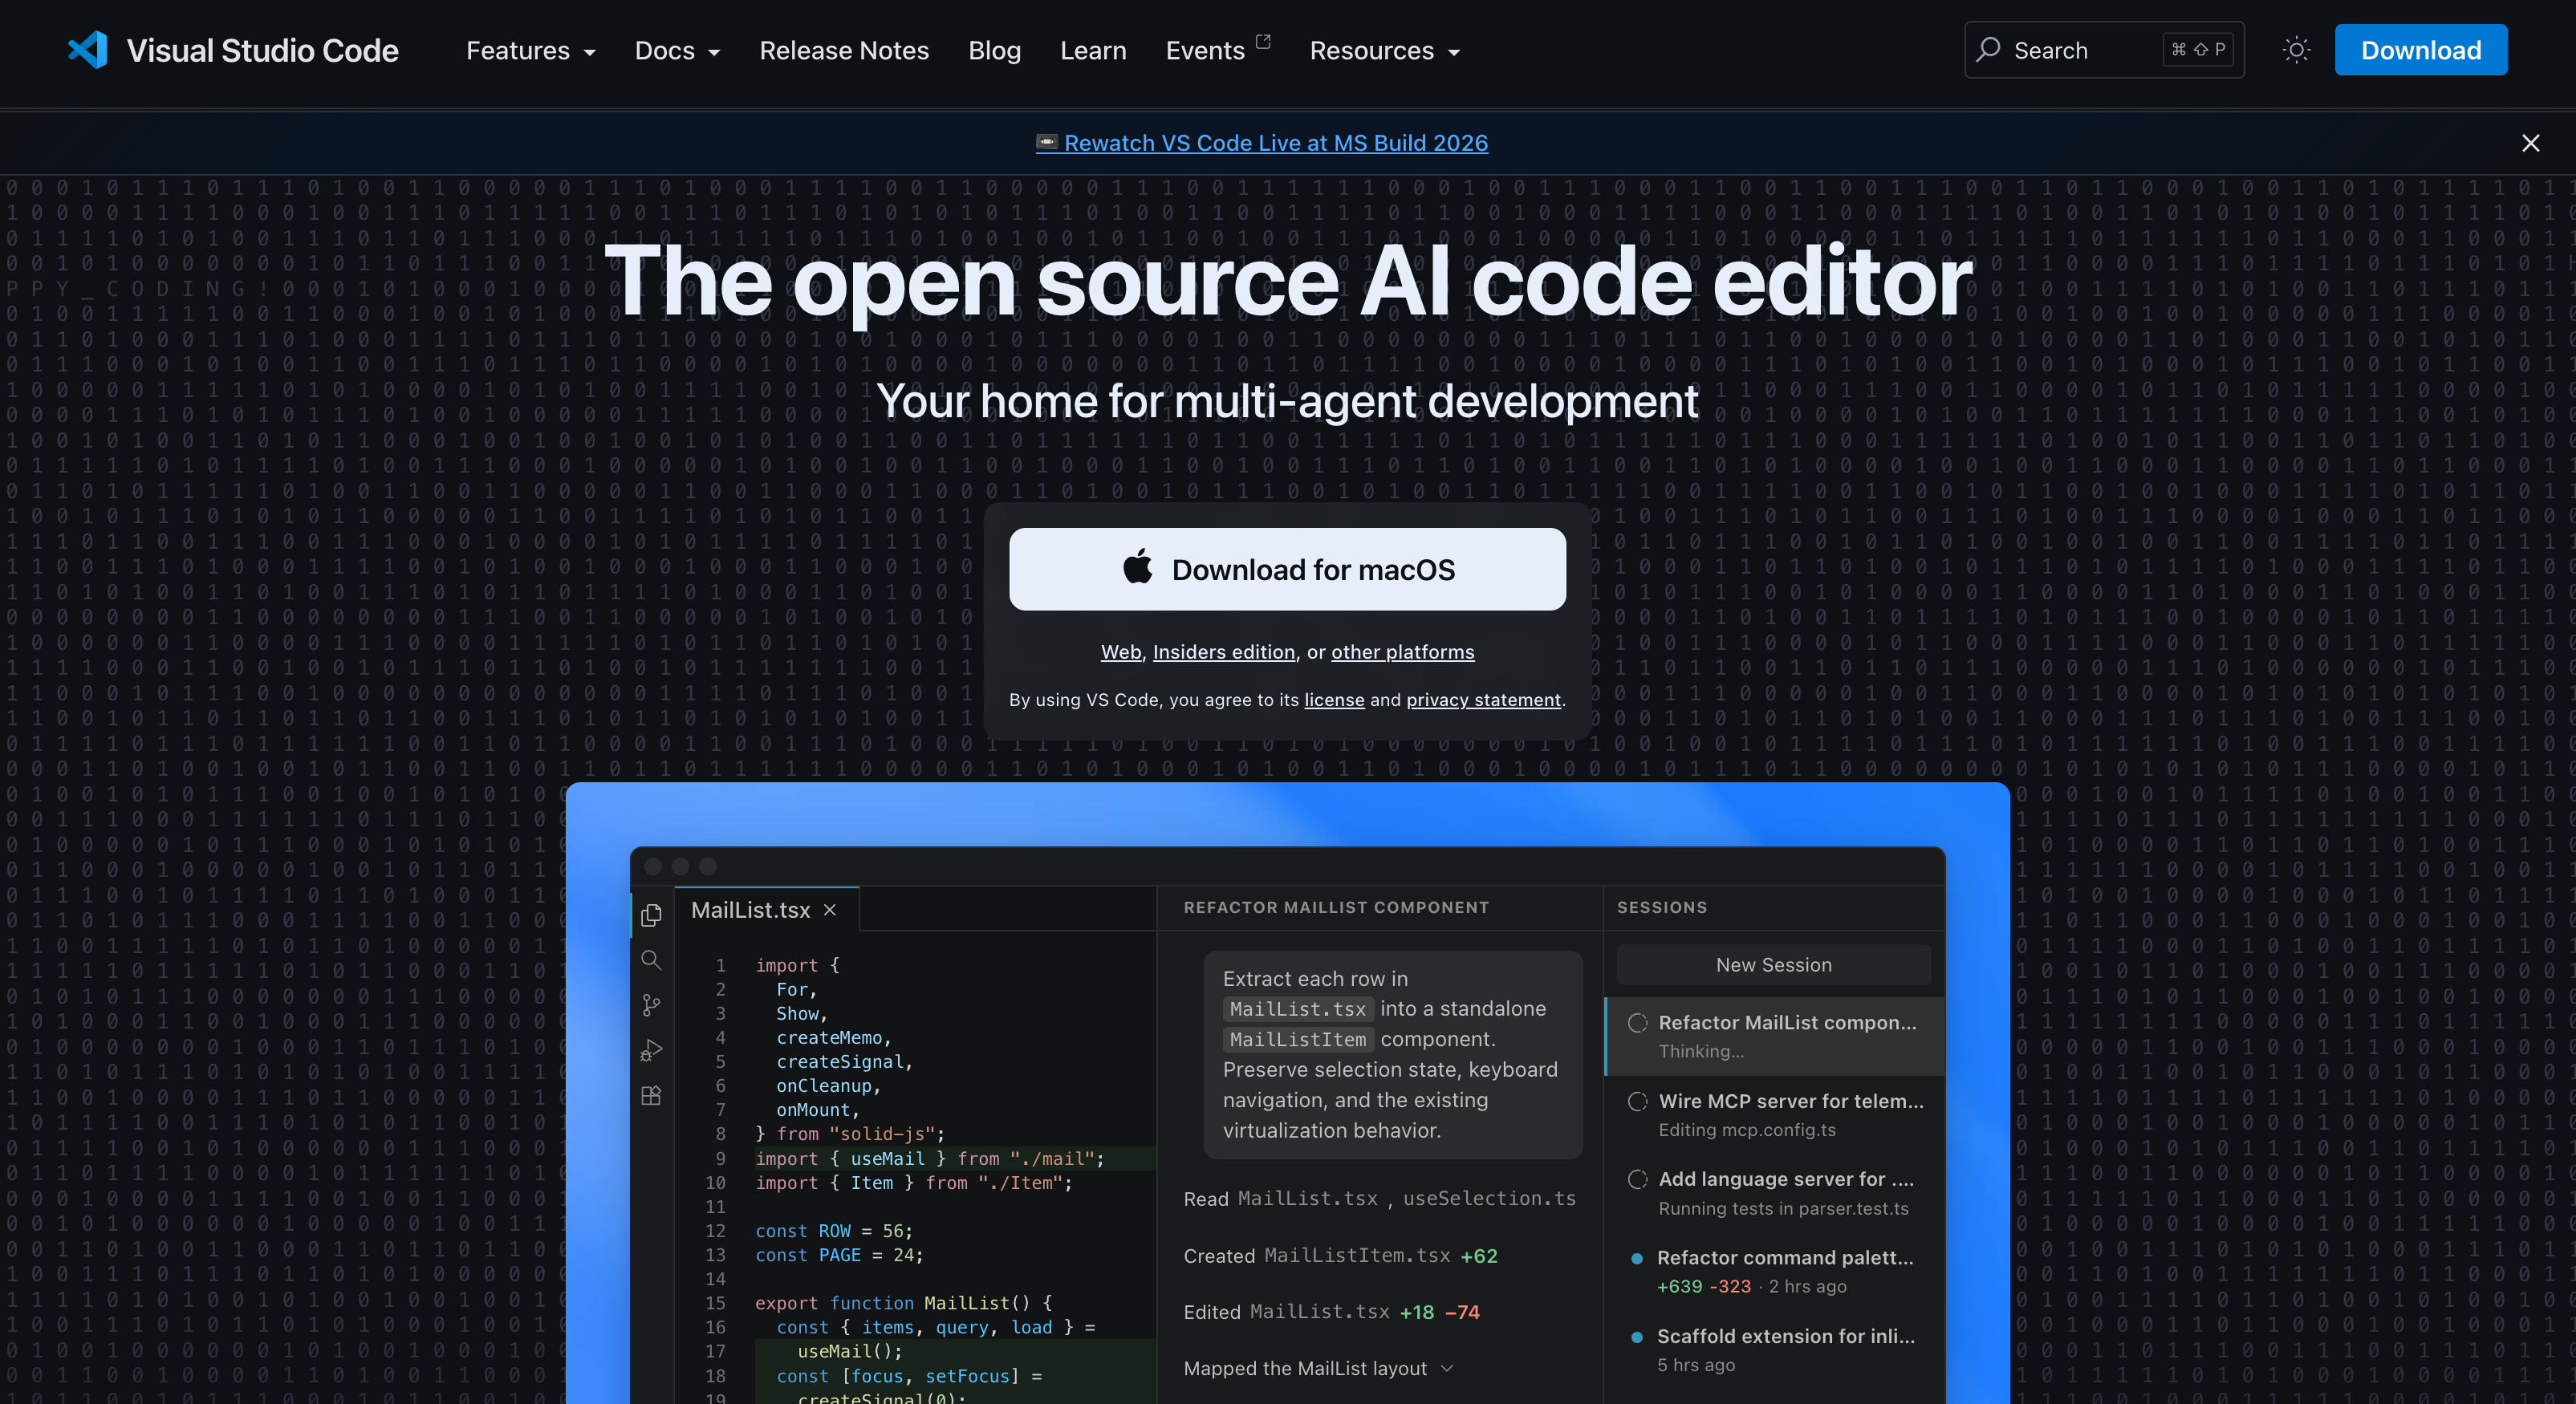Click code line 'const PAGE = 24;'
The height and width of the screenshot is (1404, 2576).
pos(839,1255)
